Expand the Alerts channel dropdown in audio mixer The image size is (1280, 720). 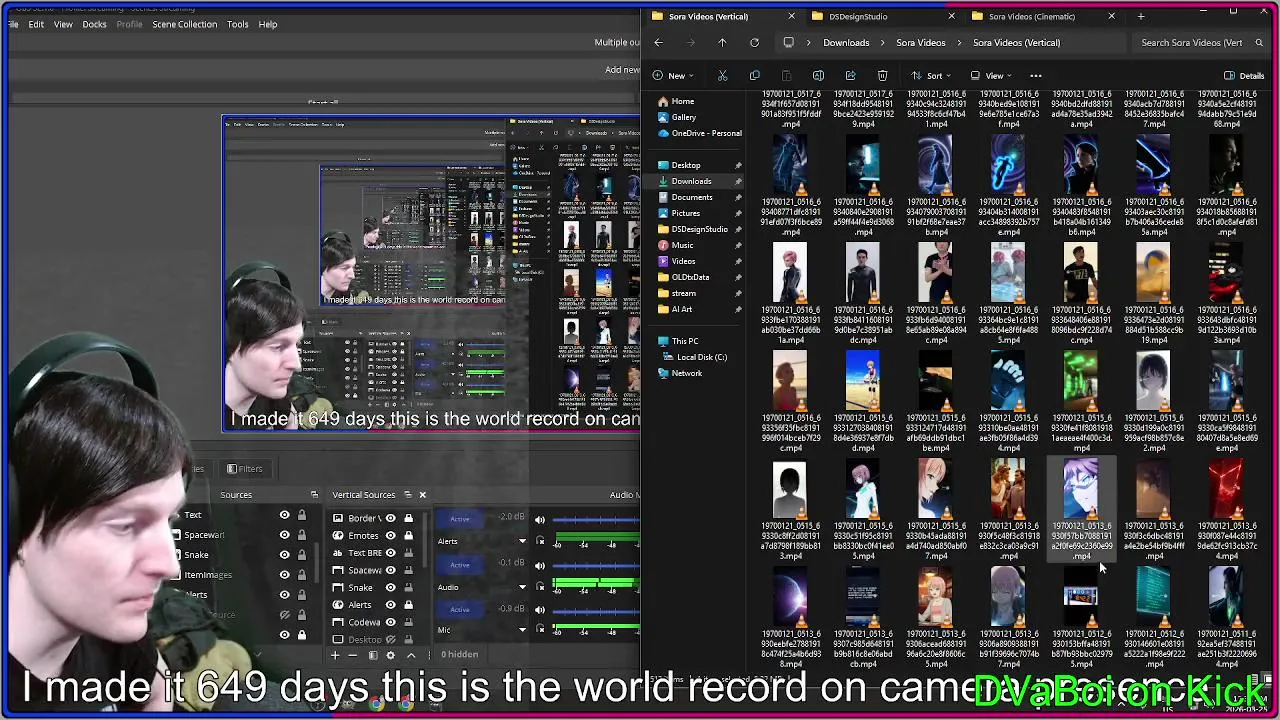pos(522,541)
